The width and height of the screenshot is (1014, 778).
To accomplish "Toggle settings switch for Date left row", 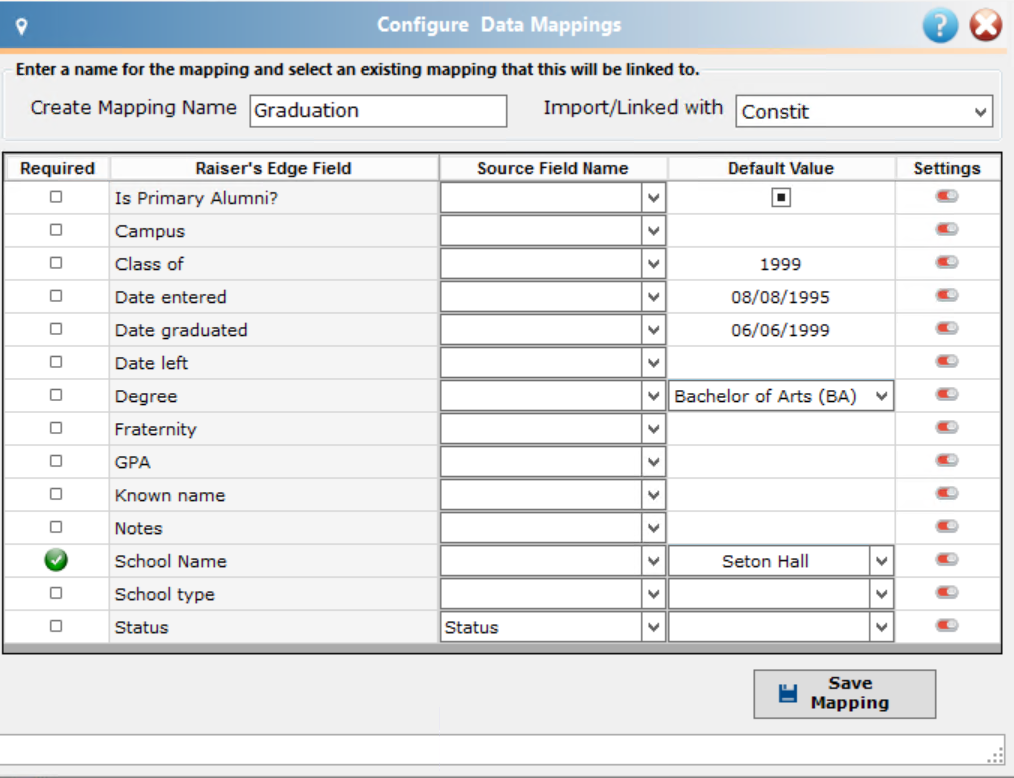I will pyautogui.click(x=947, y=361).
